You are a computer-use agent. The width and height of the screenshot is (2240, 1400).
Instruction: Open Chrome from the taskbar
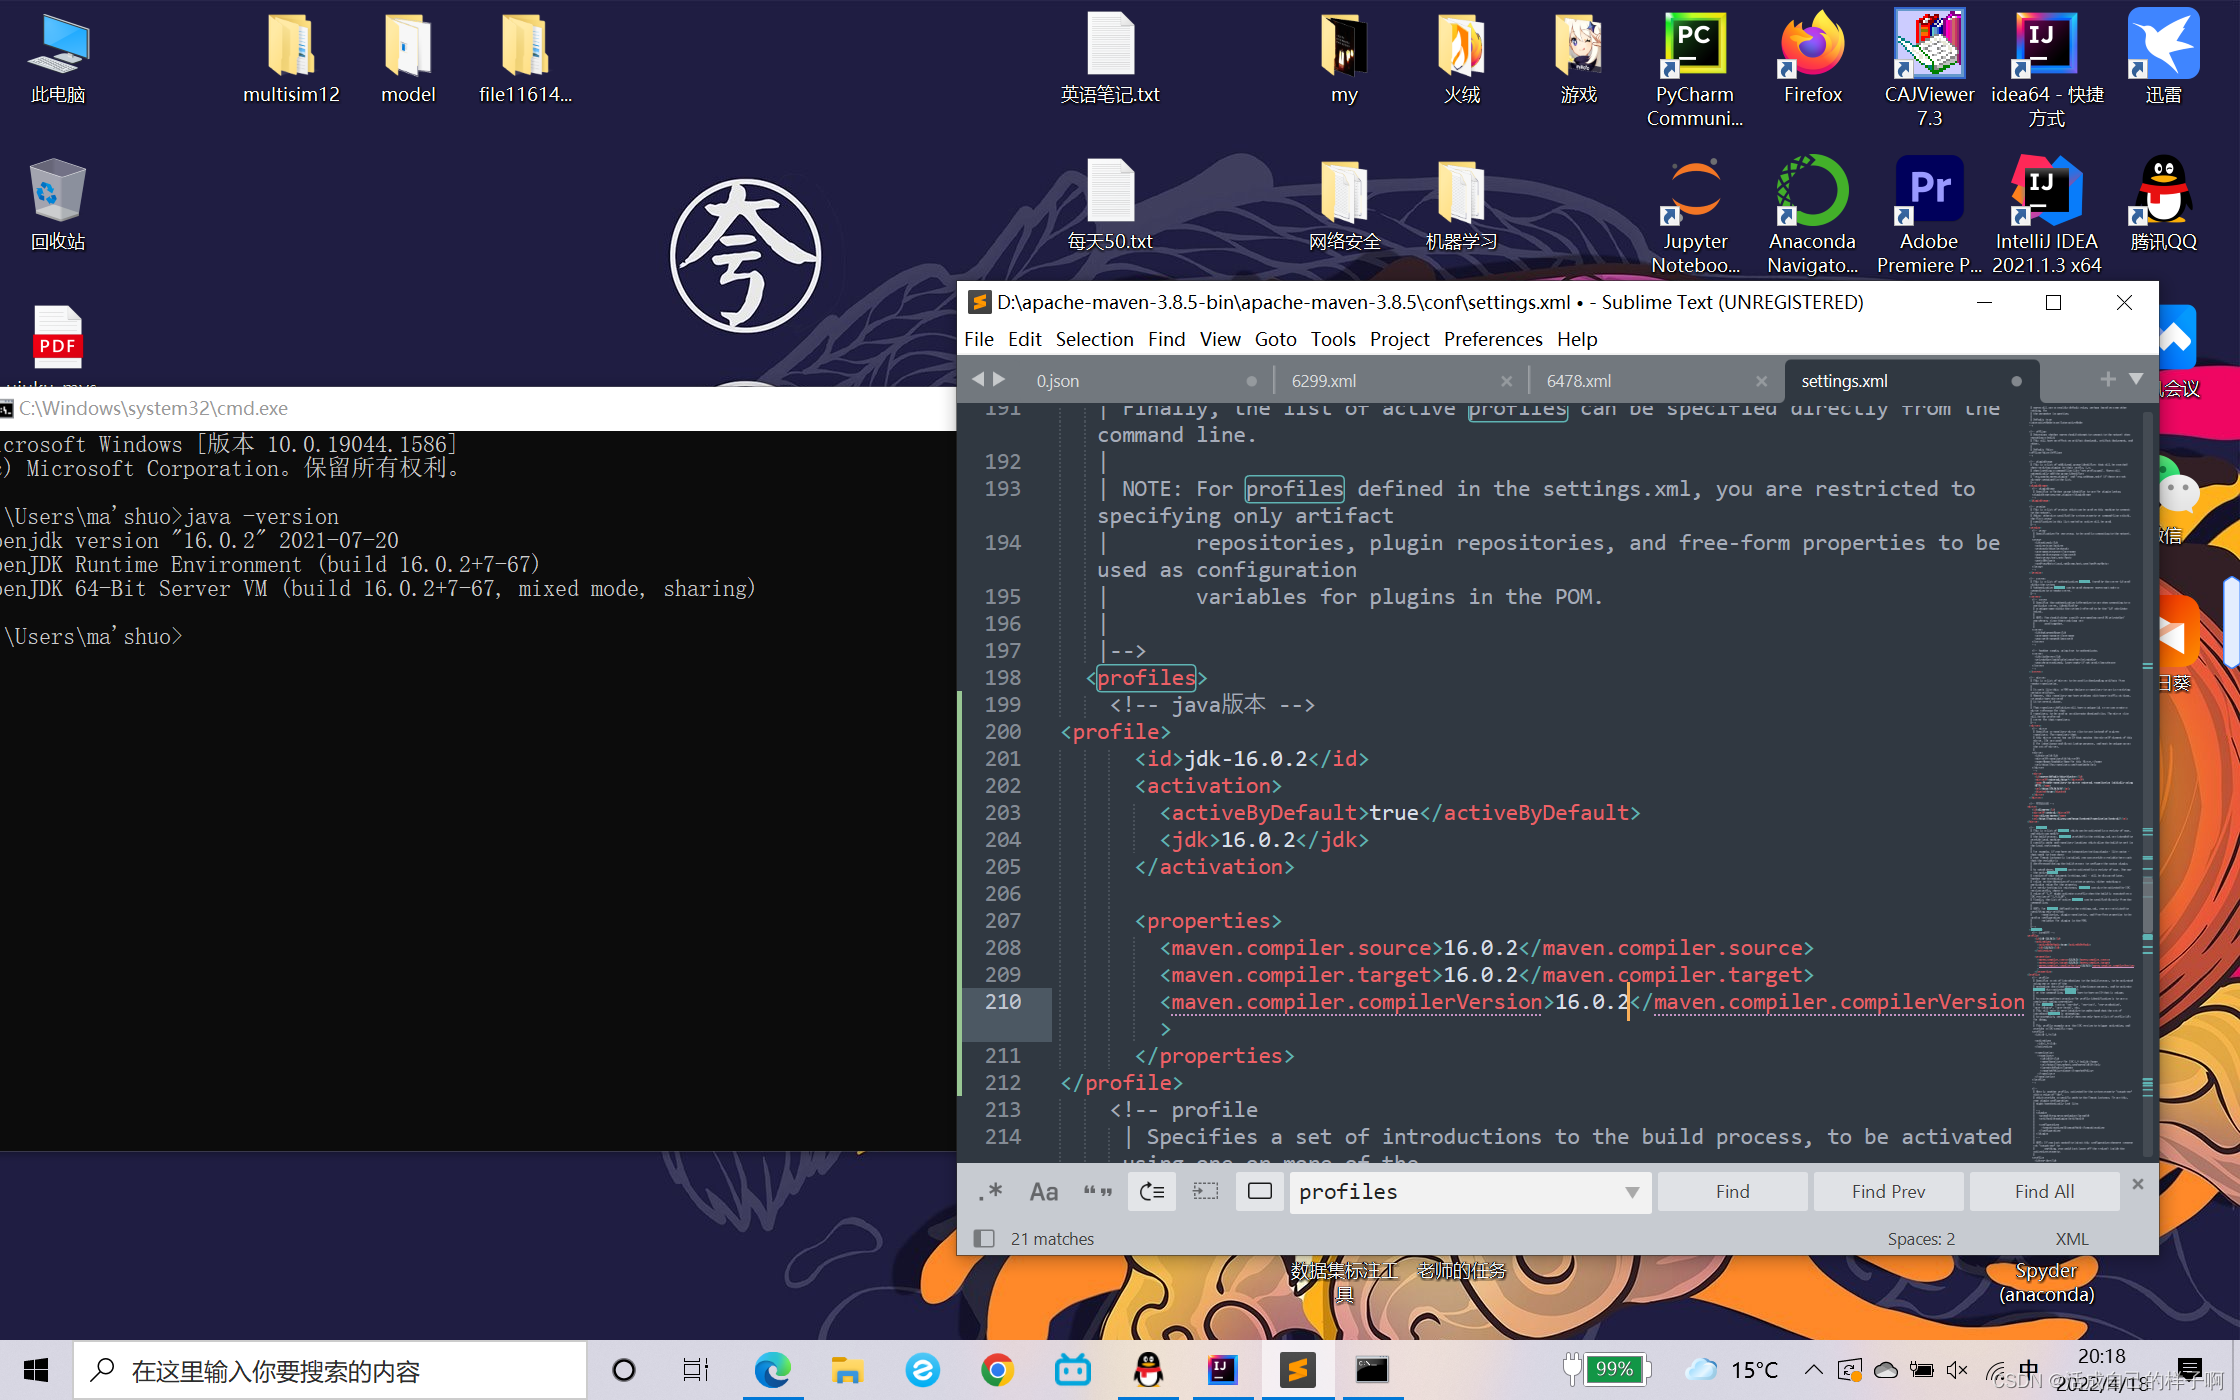[x=997, y=1370]
